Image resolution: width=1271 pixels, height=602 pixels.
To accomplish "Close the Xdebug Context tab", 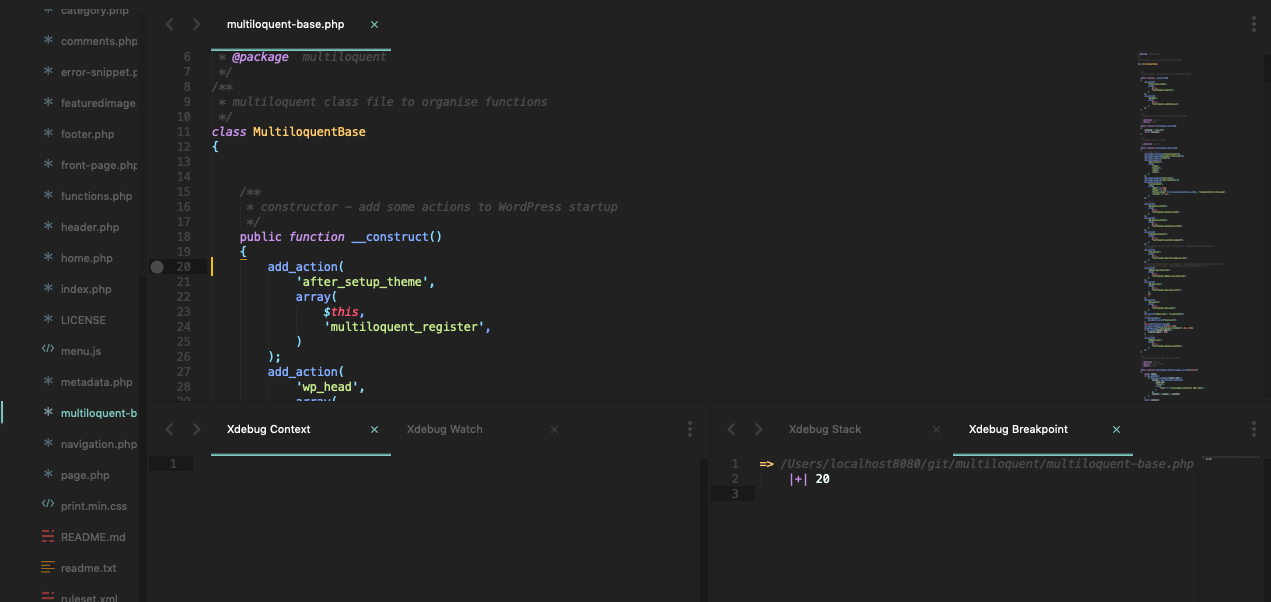I will [374, 429].
